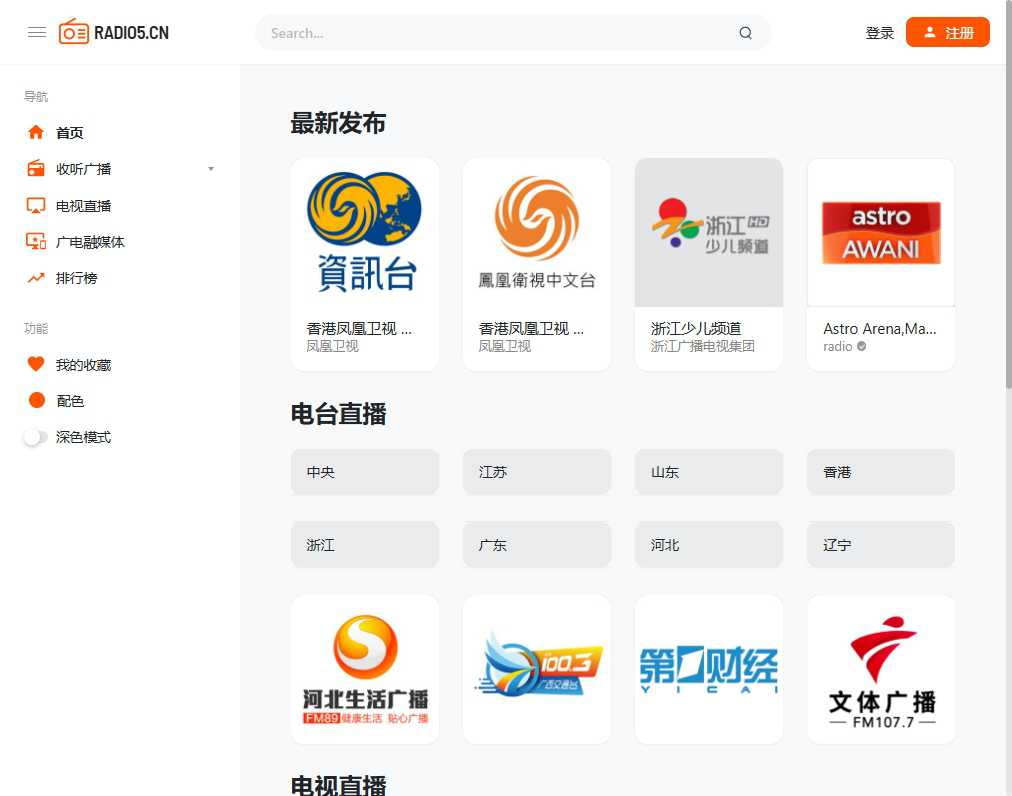The image size is (1012, 796).
Task: Open 电视直播 from the sidebar icon
Action: coord(37,205)
